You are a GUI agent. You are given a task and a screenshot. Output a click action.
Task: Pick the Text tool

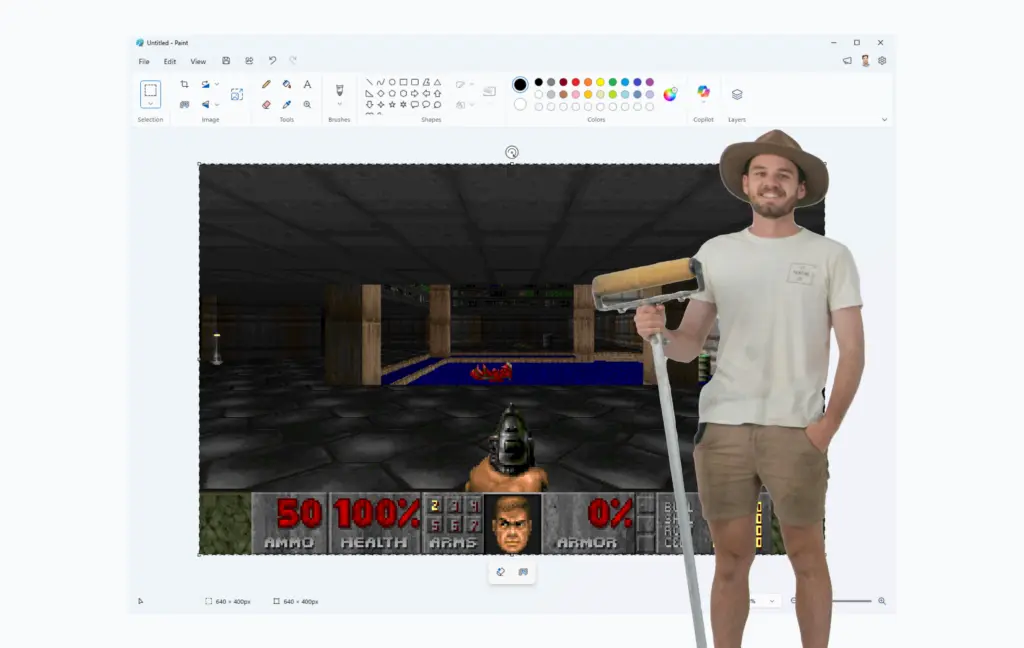point(307,84)
